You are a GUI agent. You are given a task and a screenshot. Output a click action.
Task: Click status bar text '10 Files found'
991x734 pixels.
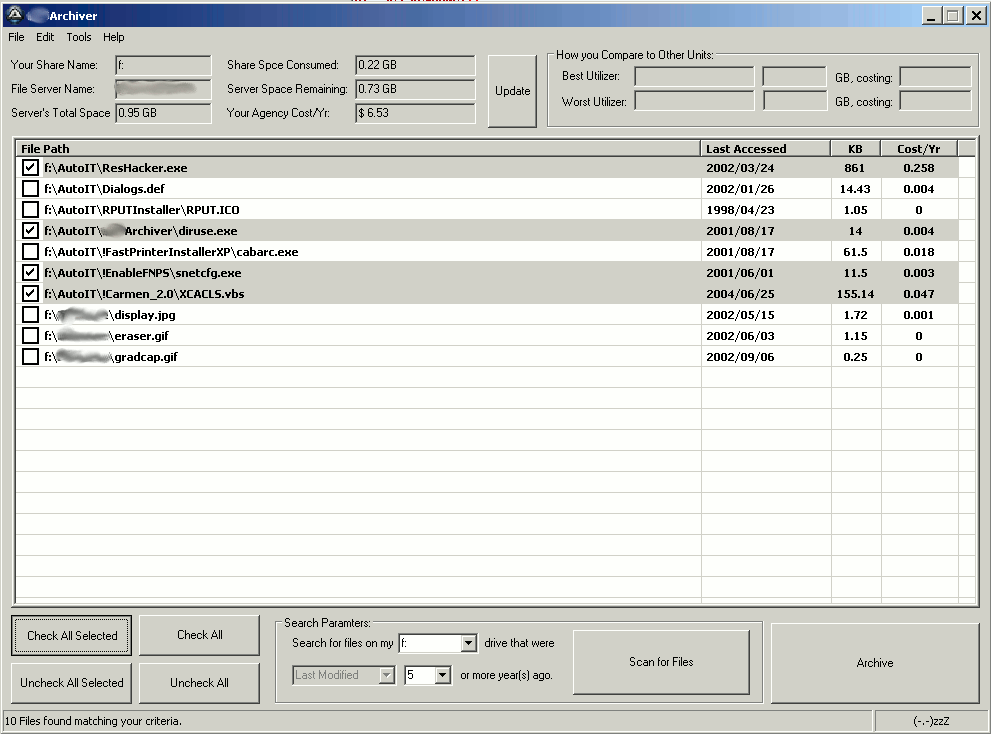pyautogui.click(x=93, y=721)
